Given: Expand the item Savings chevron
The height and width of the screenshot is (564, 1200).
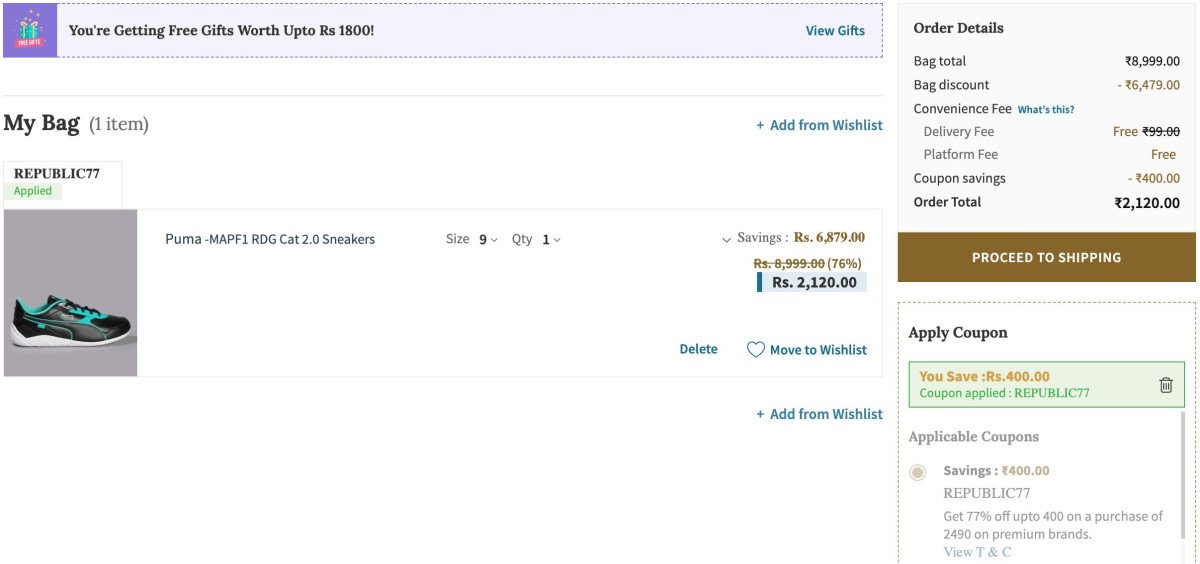Looking at the screenshot, I should 726,239.
